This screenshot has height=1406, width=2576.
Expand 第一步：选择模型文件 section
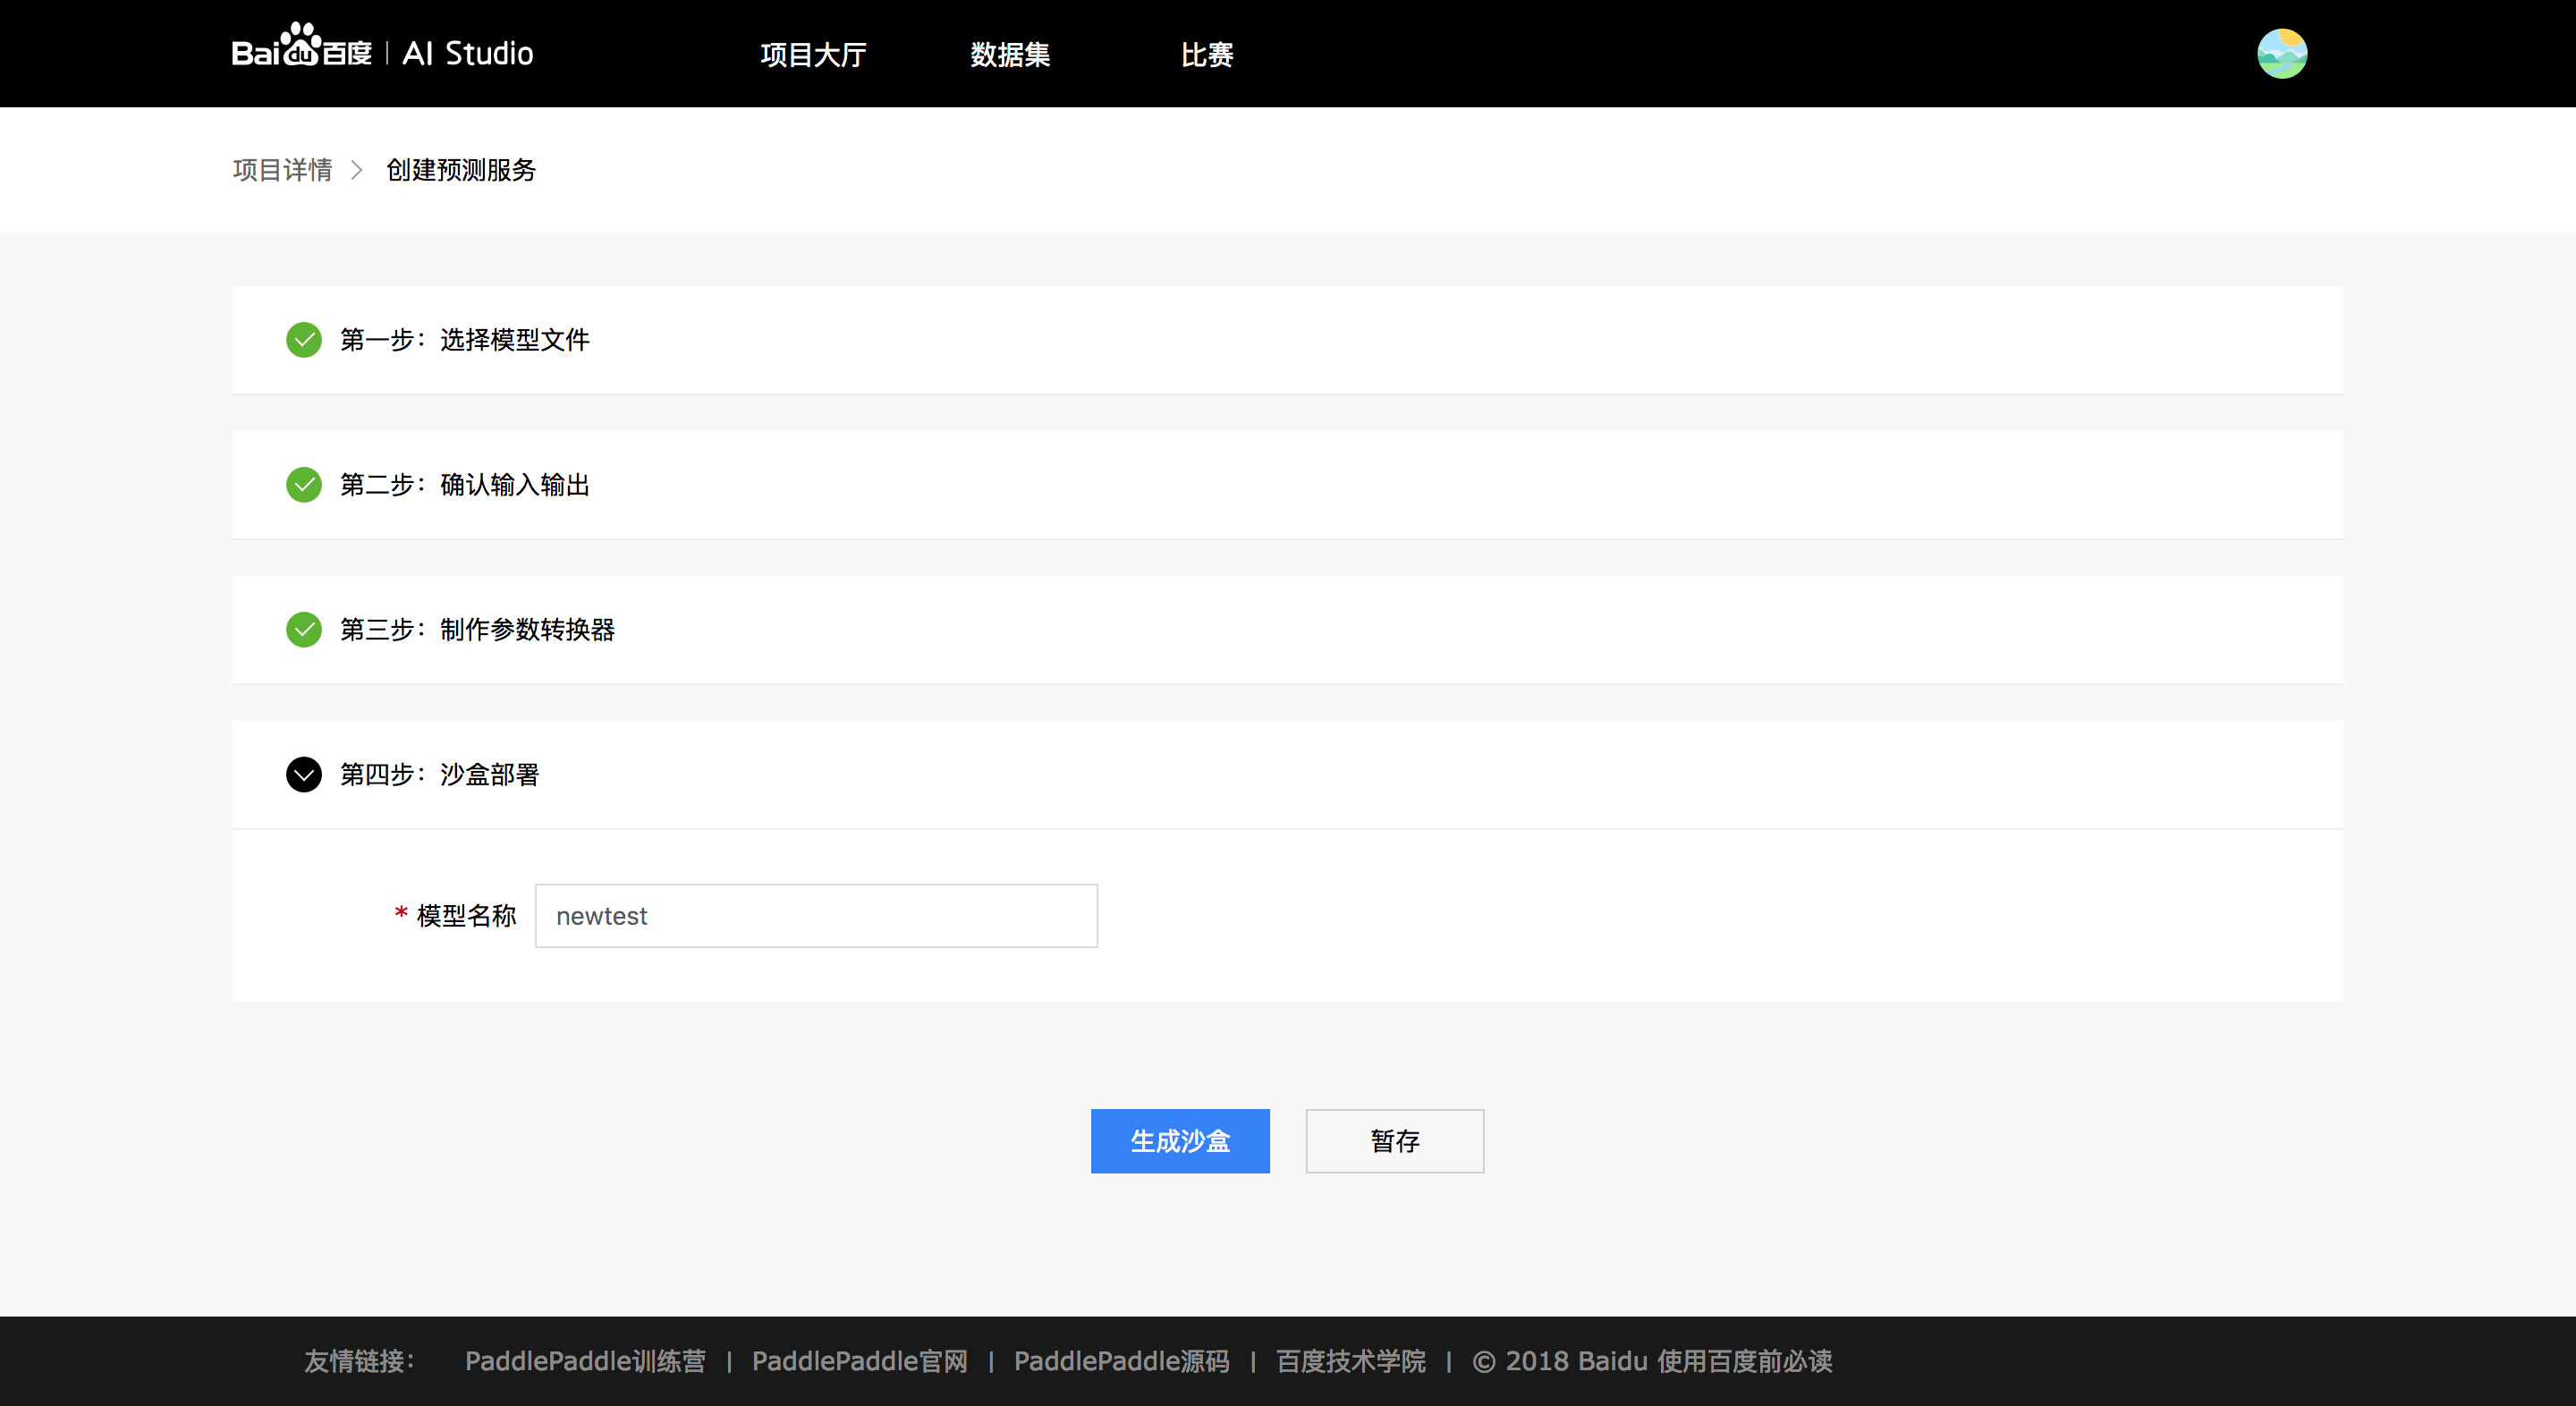[465, 340]
